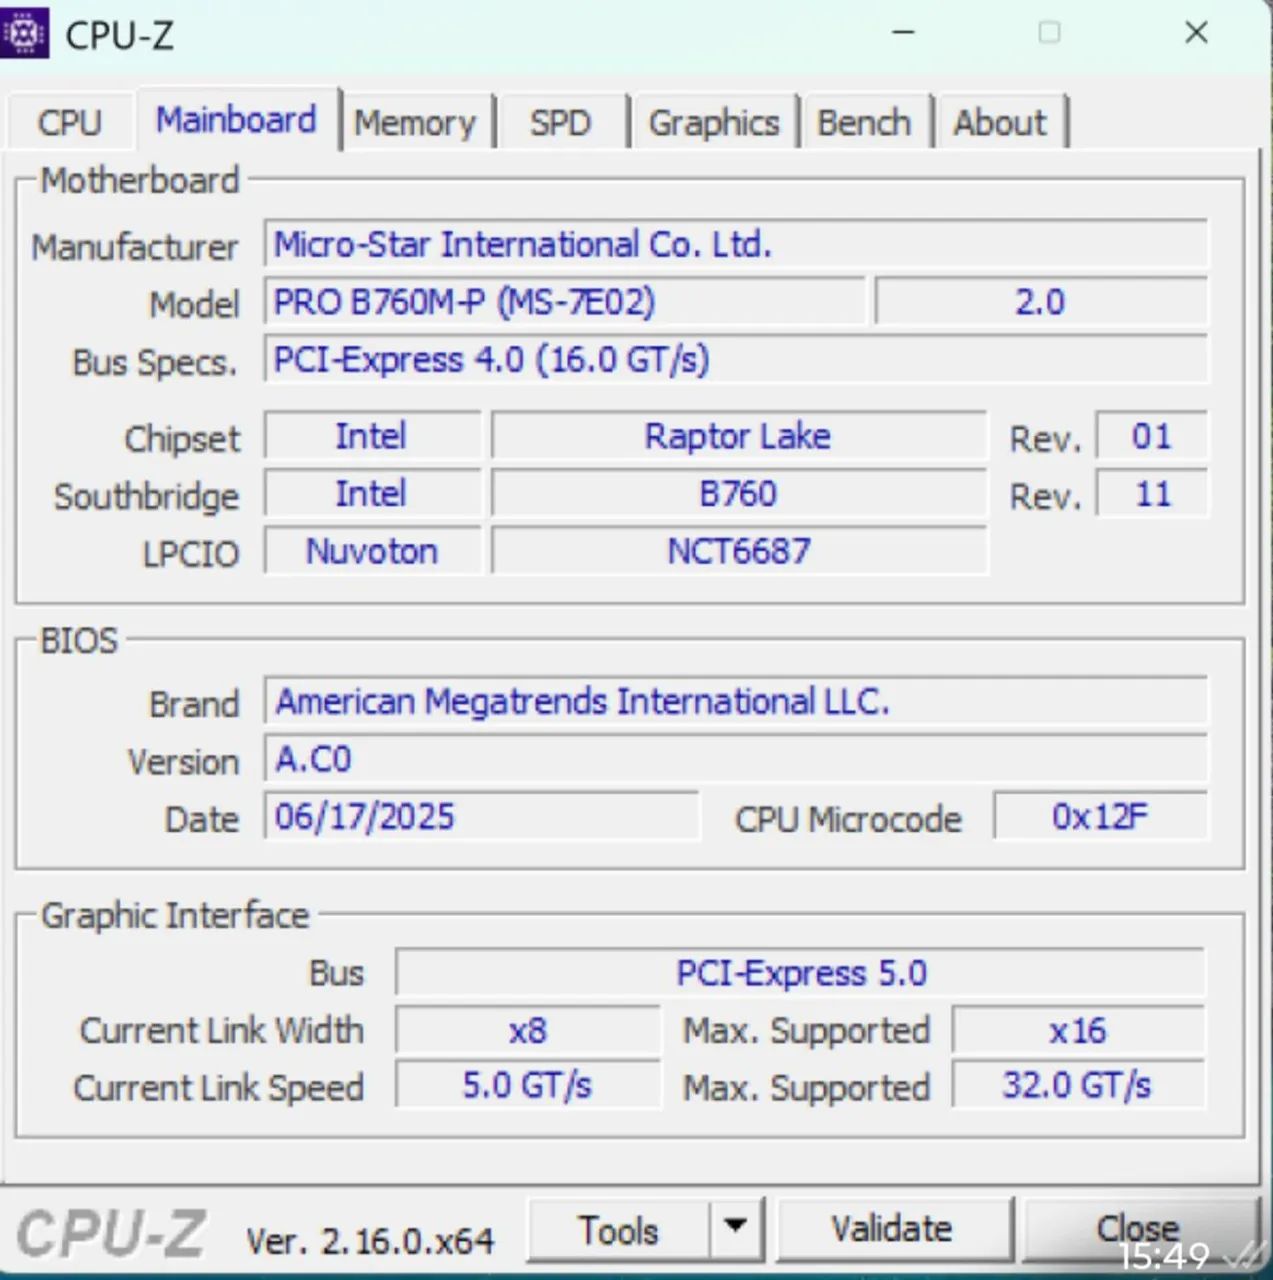Click the Close button at bottom

point(1138,1230)
